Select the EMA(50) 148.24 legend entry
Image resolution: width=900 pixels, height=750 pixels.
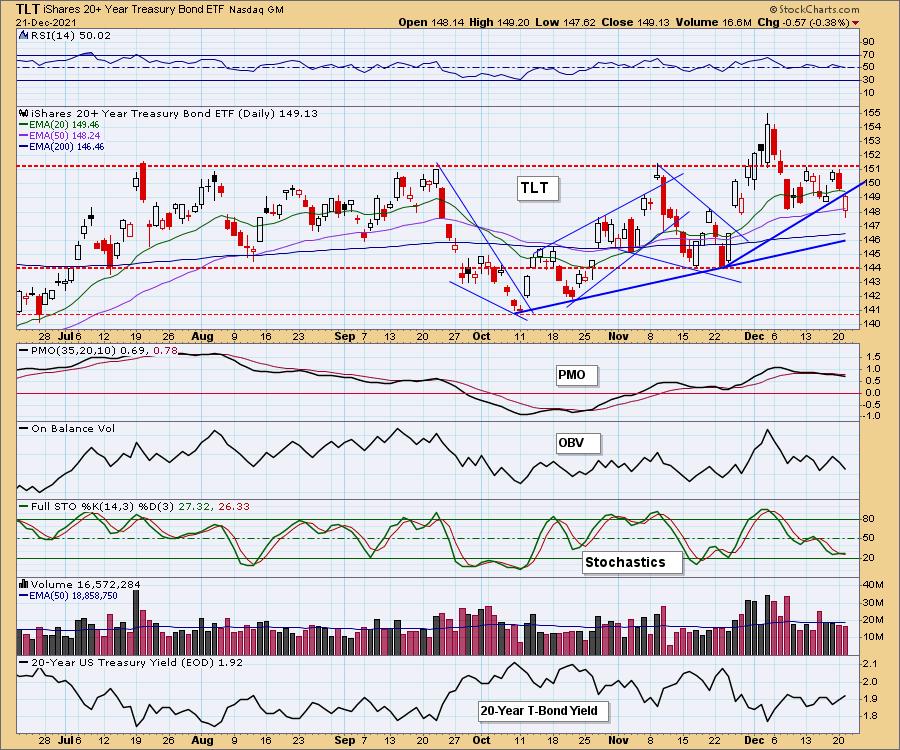point(60,135)
